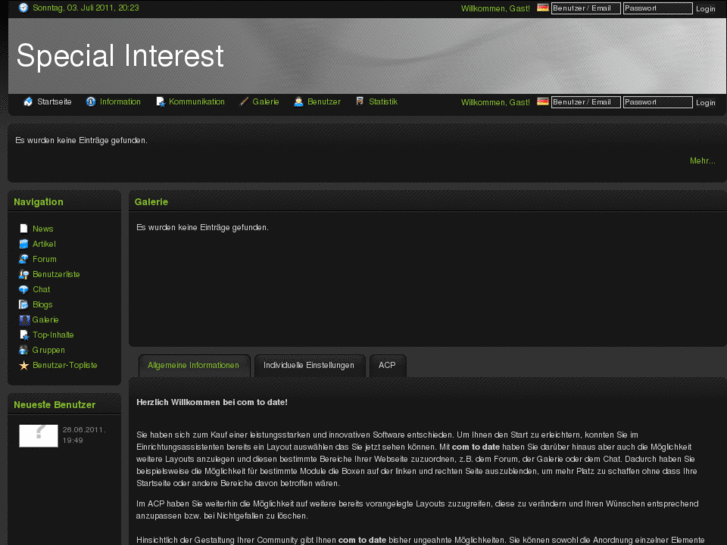Screen dimensions: 727x545
Task: Click the German flag in top bar
Action: coord(542,8)
